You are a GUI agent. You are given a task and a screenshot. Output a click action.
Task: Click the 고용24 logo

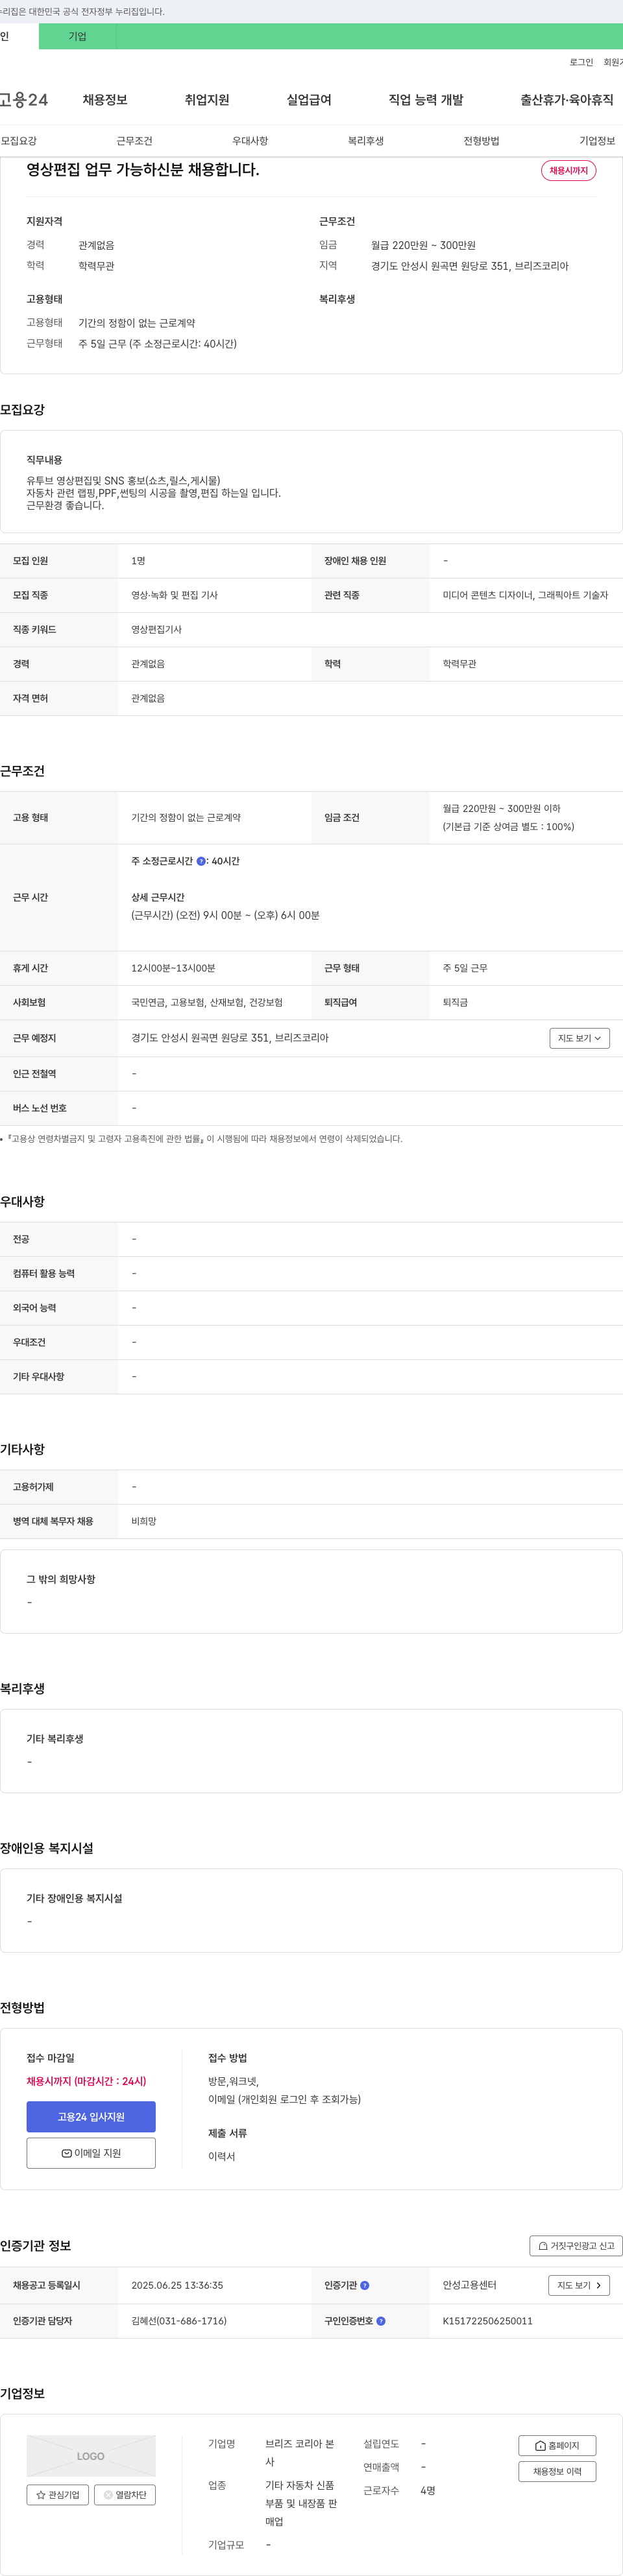24,100
